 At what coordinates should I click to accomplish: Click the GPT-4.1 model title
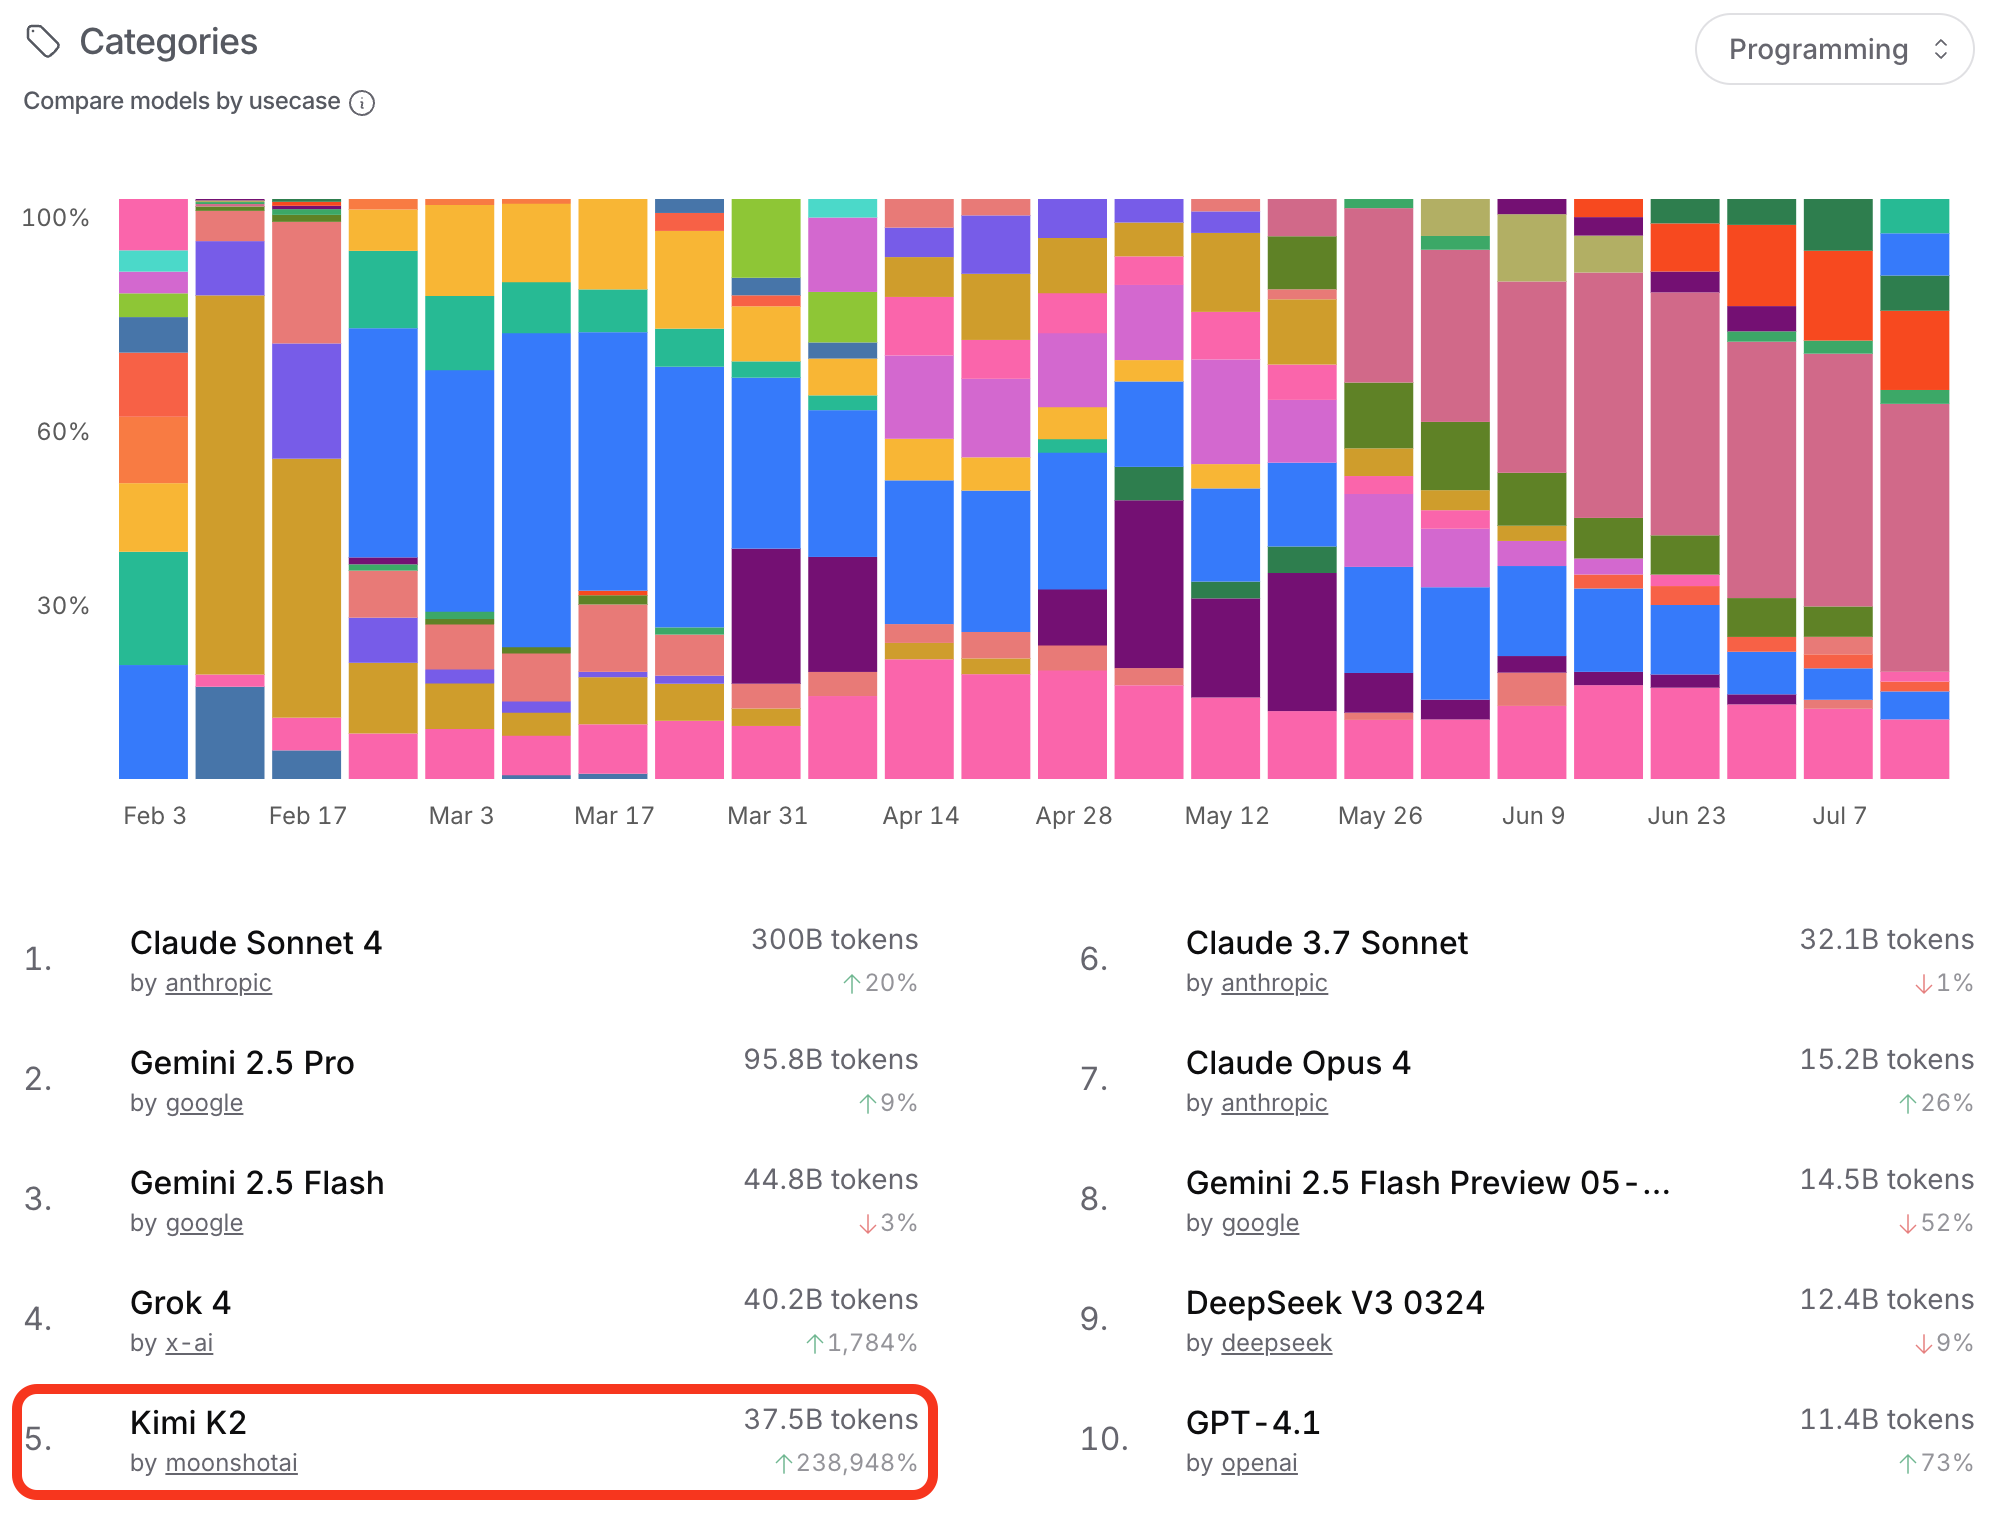click(x=1252, y=1422)
